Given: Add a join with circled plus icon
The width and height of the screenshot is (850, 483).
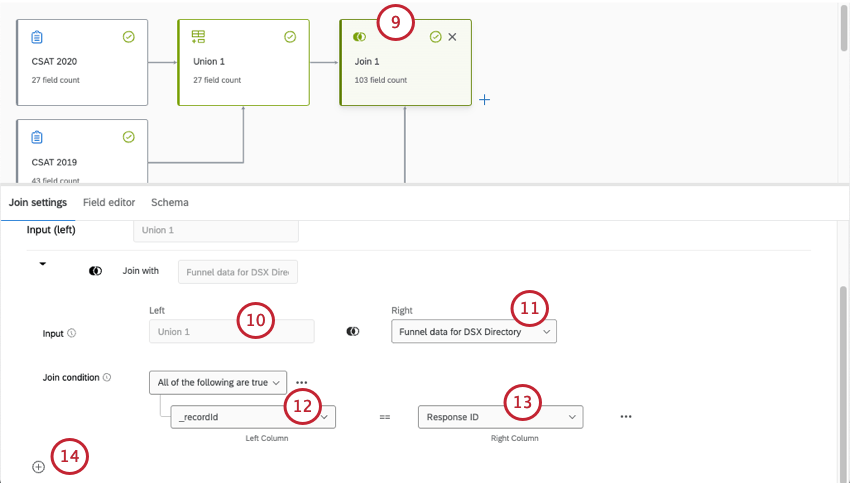Looking at the screenshot, I should (38, 467).
